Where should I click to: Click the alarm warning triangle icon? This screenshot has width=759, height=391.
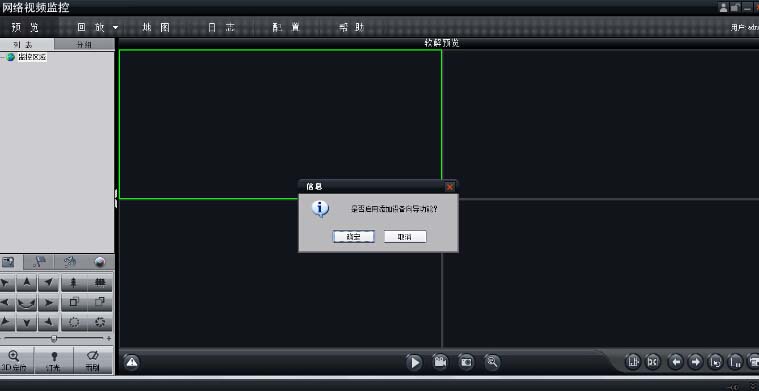tap(132, 362)
